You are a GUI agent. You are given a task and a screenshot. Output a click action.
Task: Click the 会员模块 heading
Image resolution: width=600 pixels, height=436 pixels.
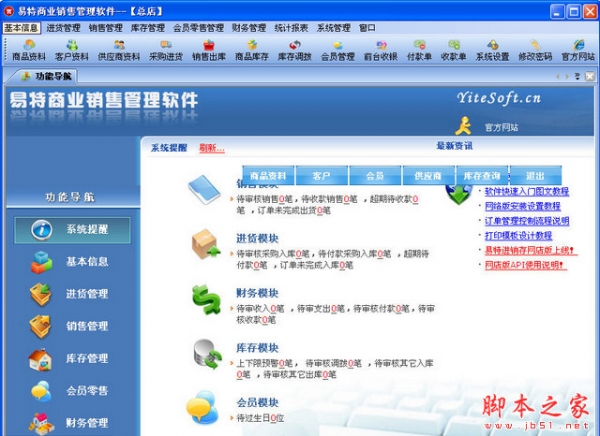pos(257,403)
